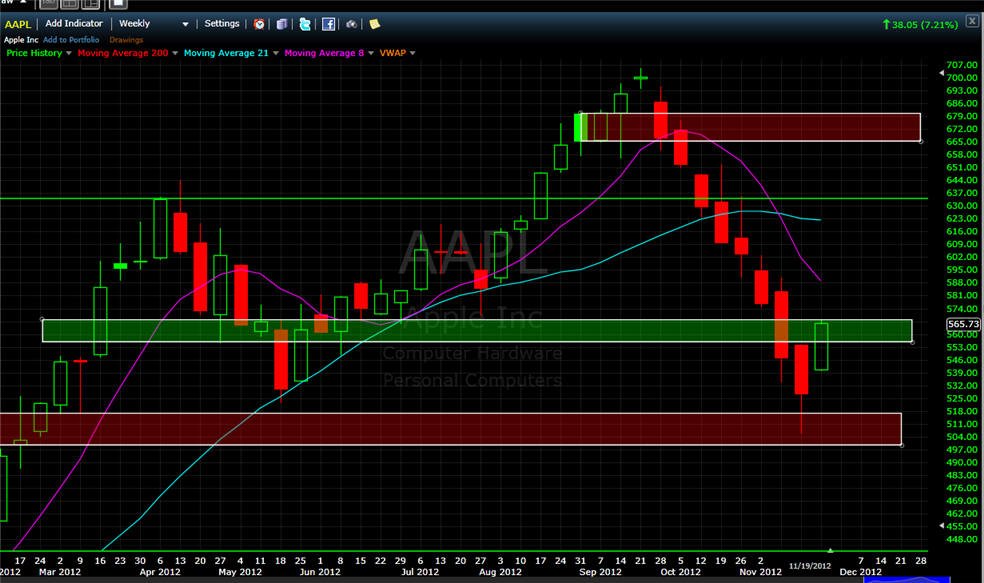Open the chart Settings
This screenshot has width=984, height=583.
click(x=222, y=24)
